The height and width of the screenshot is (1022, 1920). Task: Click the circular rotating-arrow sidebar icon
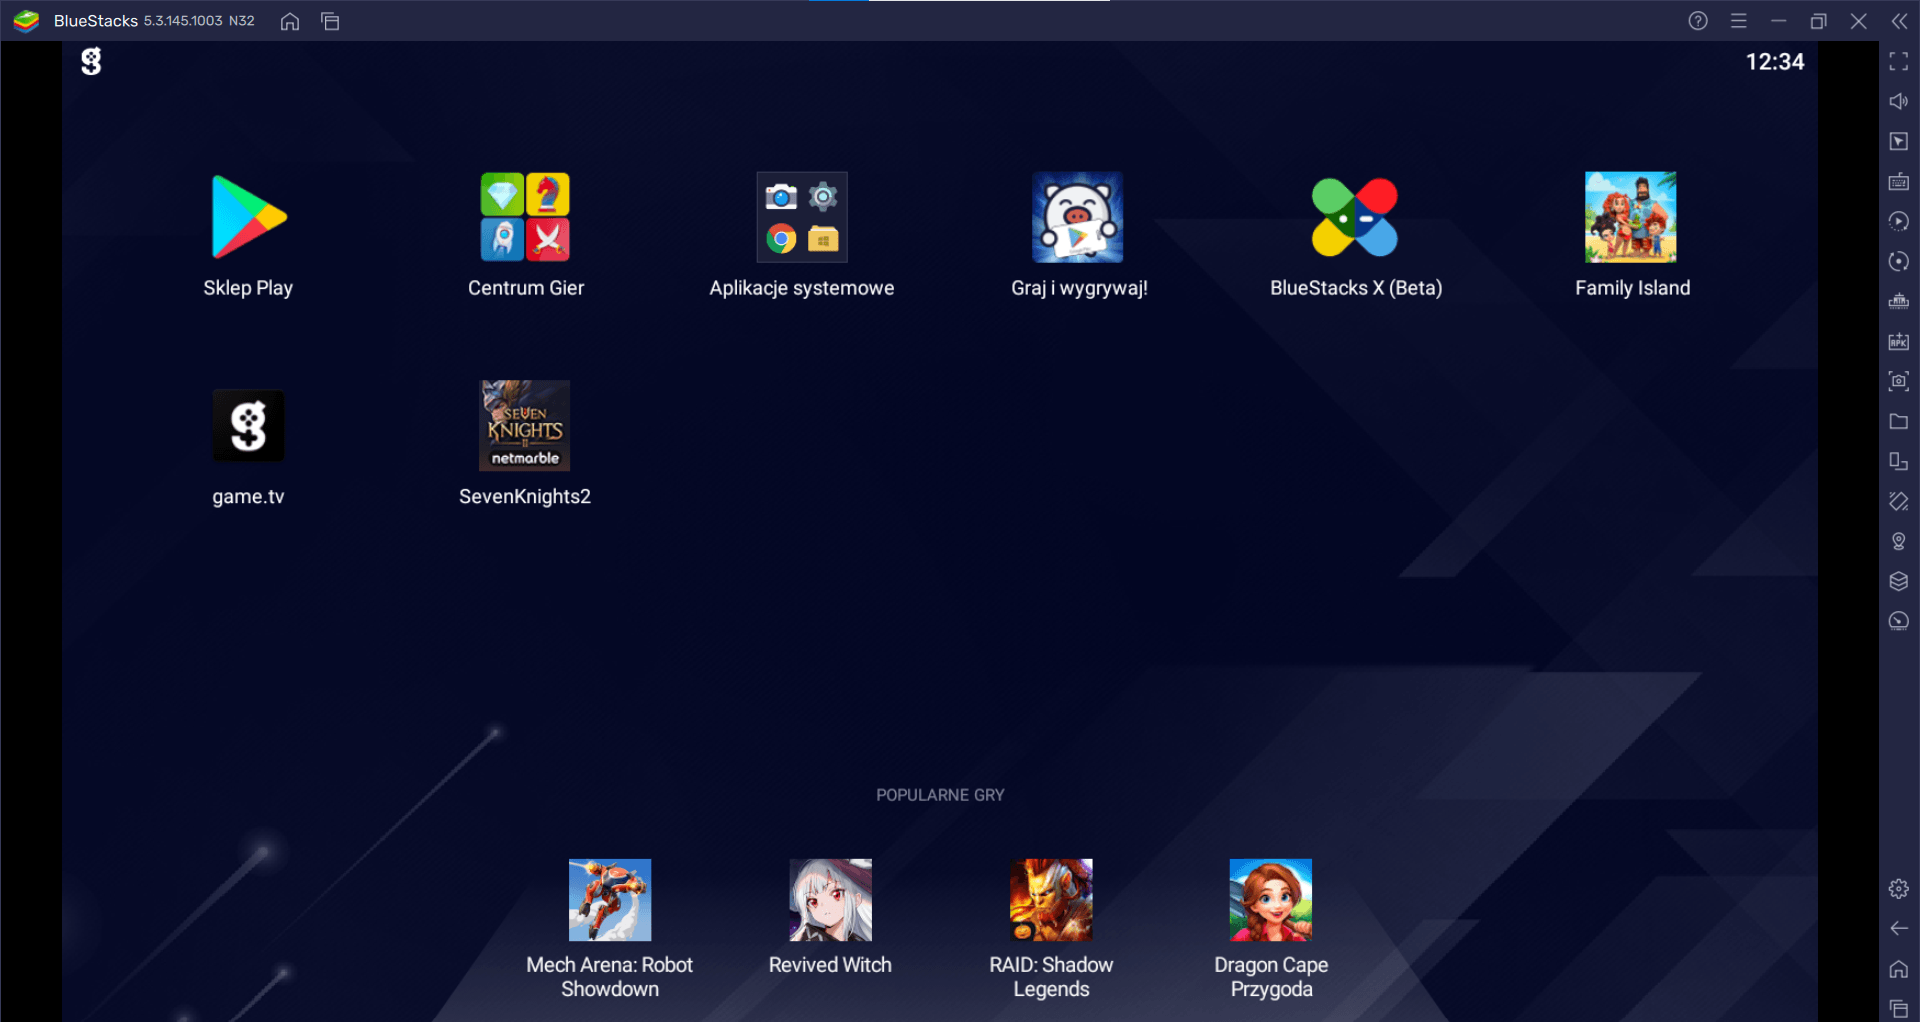1899,262
